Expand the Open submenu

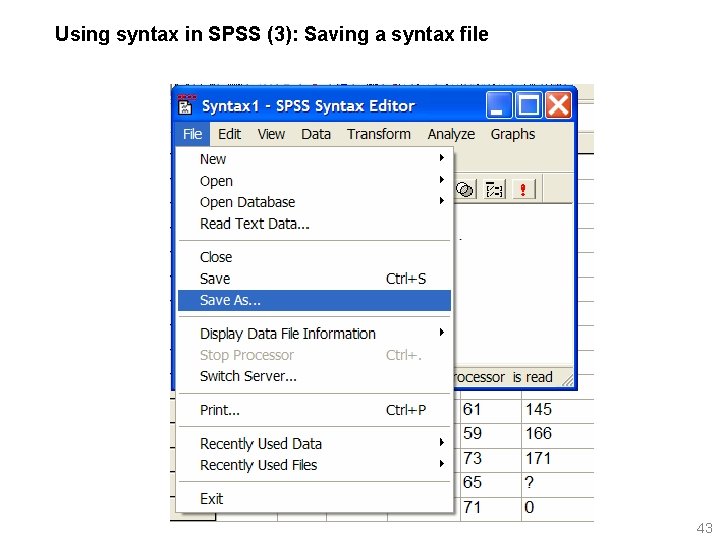[315, 180]
